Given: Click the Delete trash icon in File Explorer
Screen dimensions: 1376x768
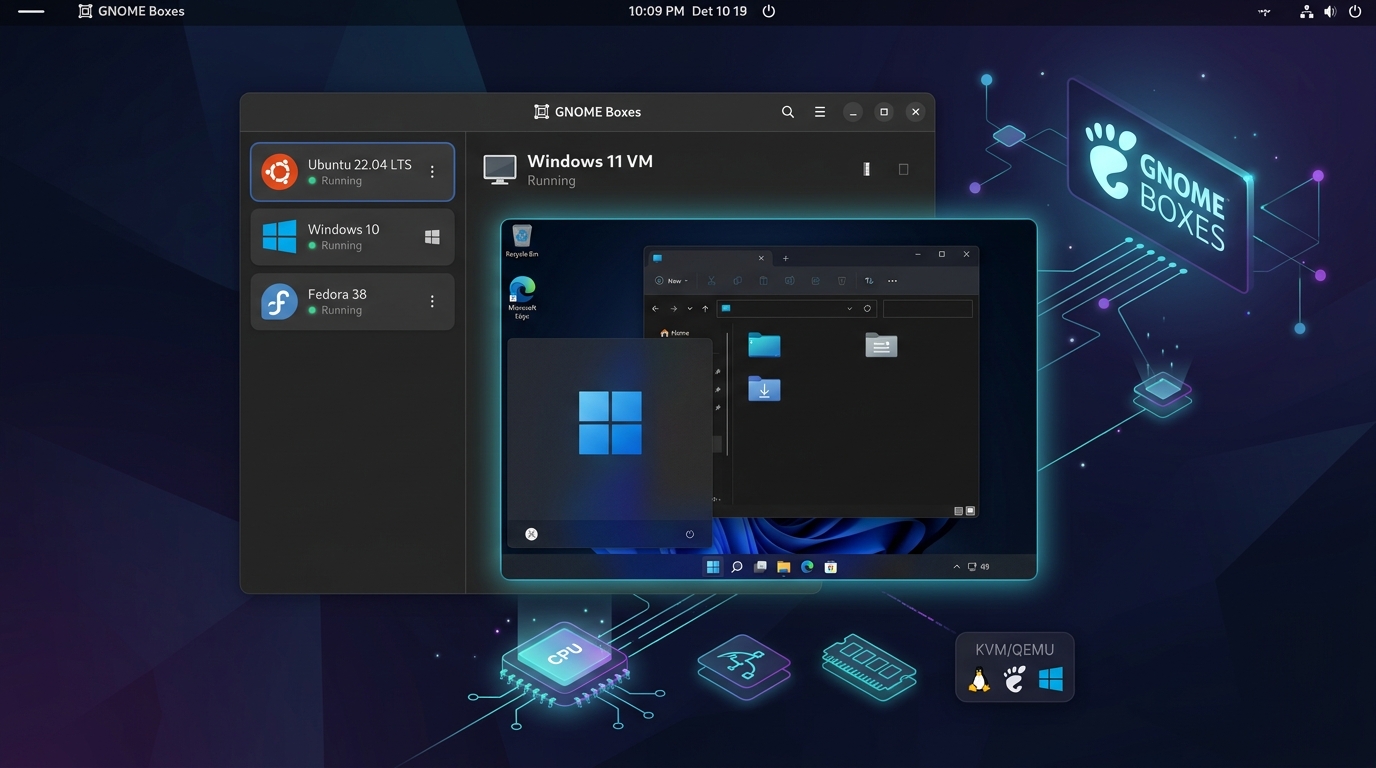Looking at the screenshot, I should pyautogui.click(x=841, y=281).
